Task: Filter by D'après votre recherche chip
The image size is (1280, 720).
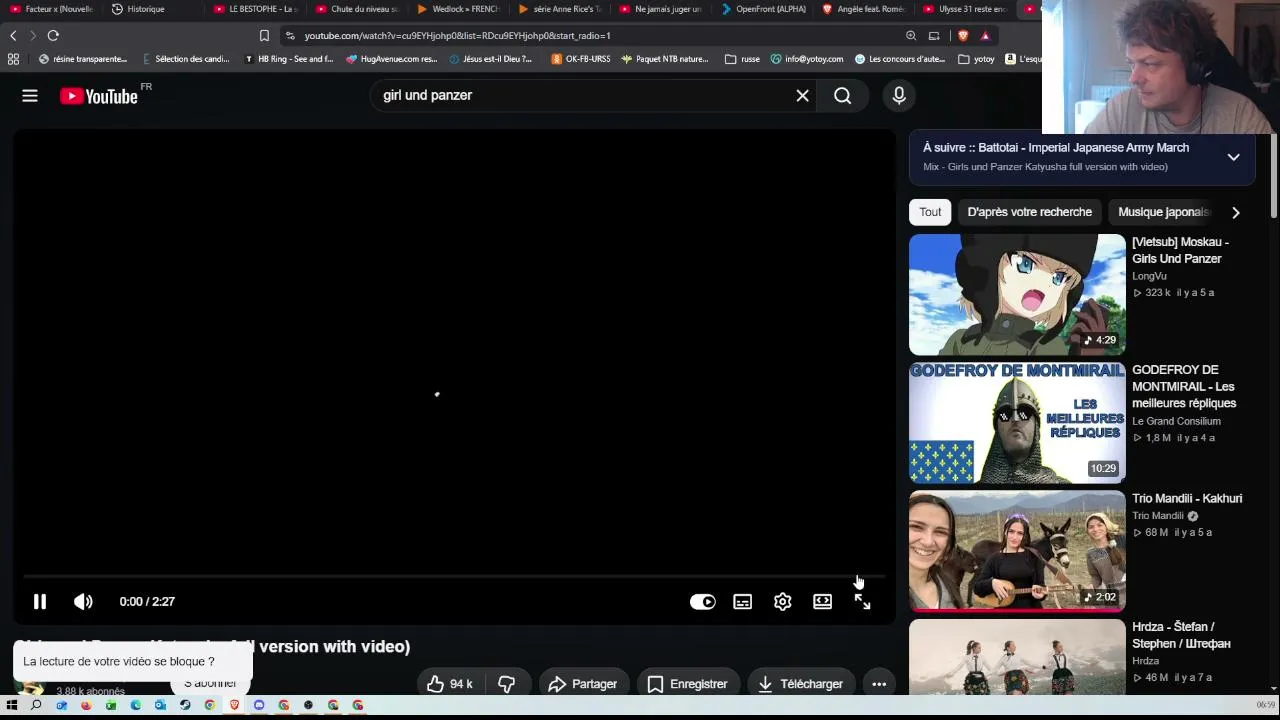Action: [1029, 212]
